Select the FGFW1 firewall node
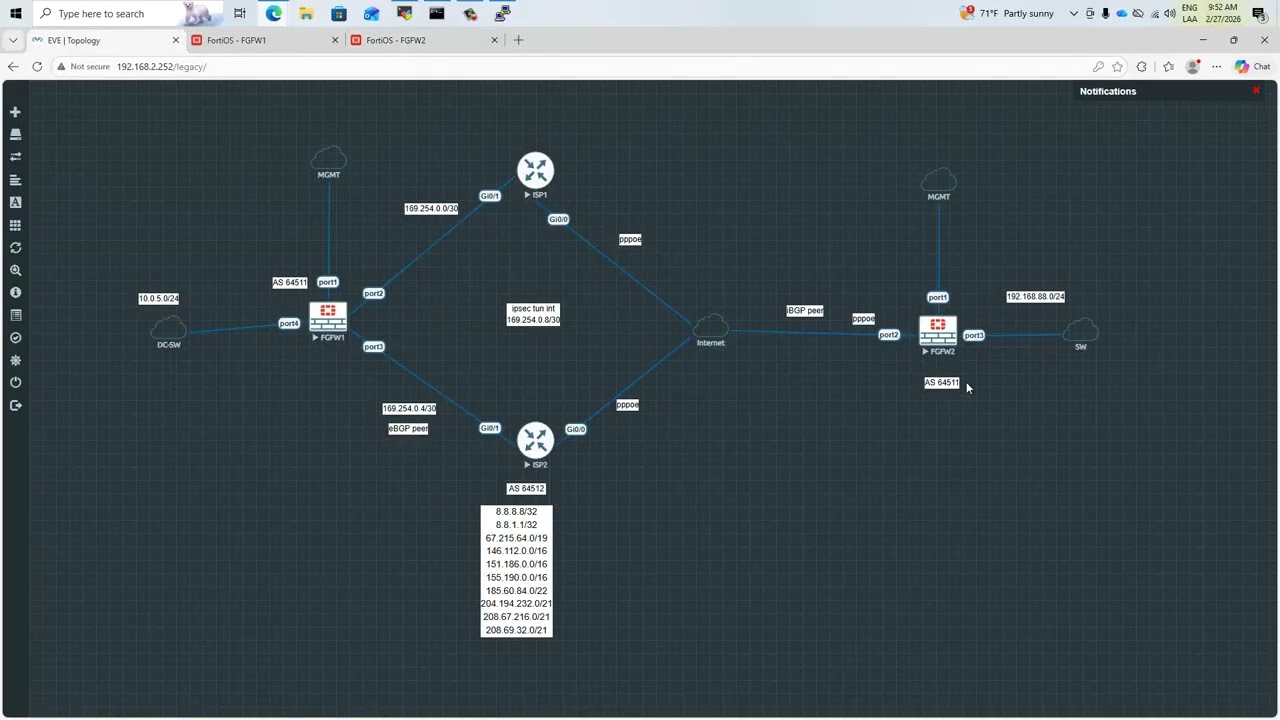1280x720 pixels. [328, 317]
